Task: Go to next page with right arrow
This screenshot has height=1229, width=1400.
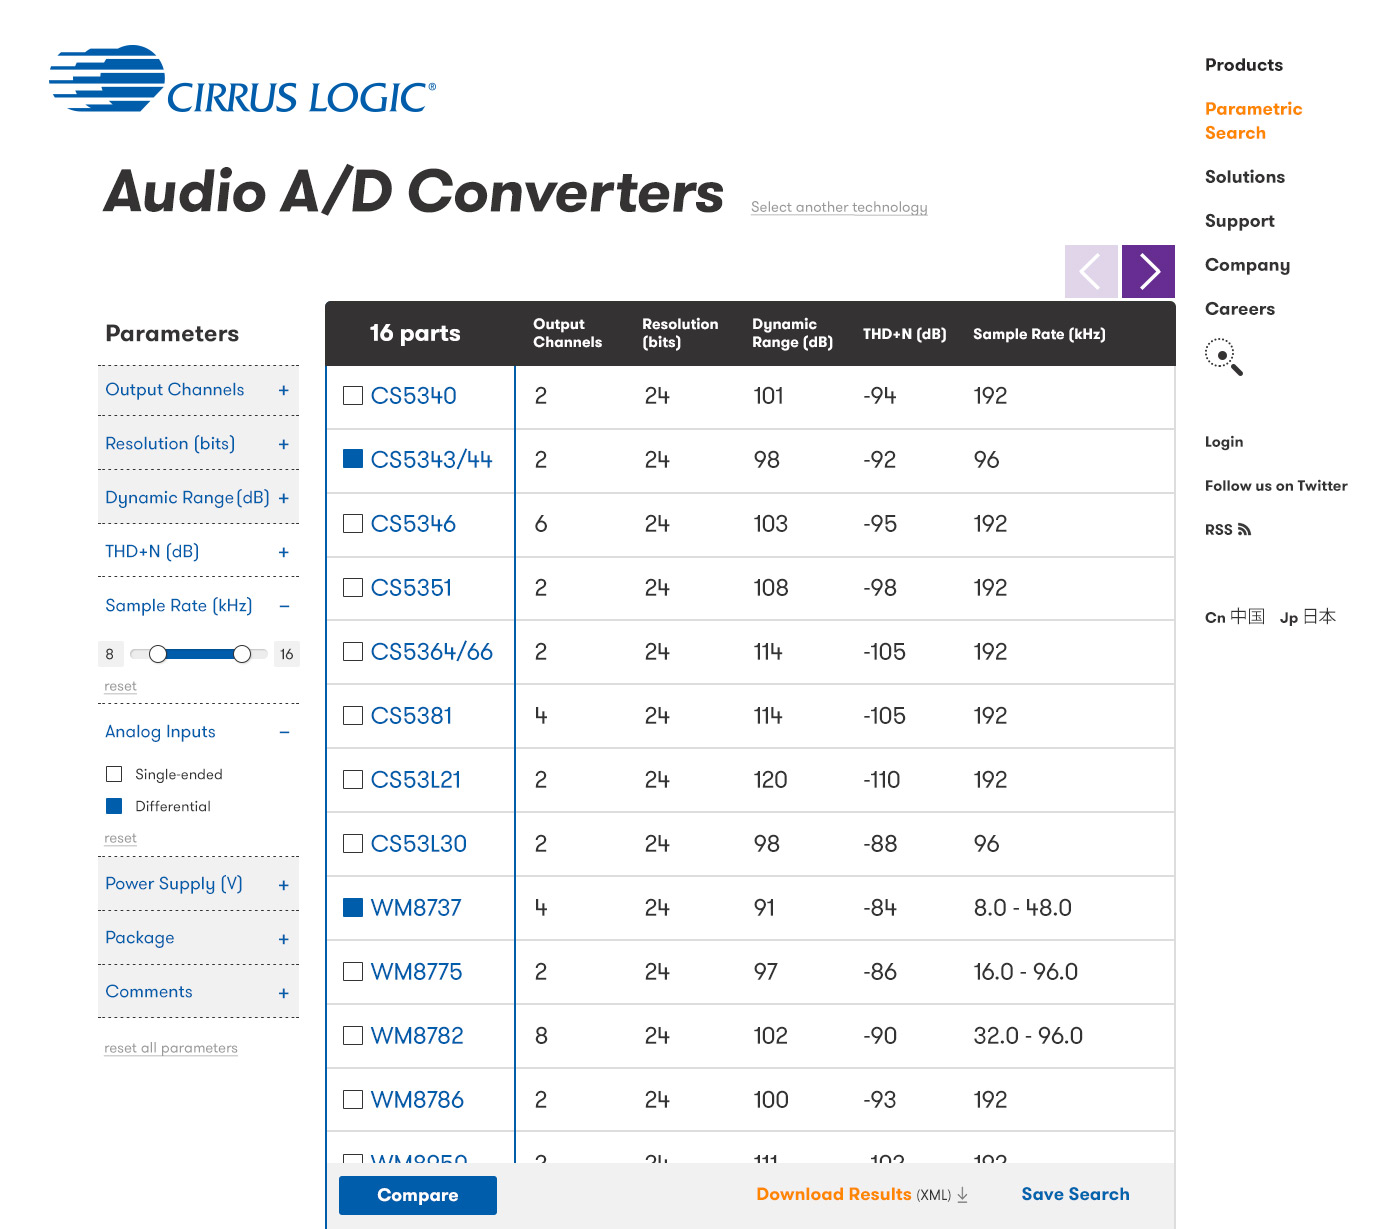Action: click(x=1148, y=271)
